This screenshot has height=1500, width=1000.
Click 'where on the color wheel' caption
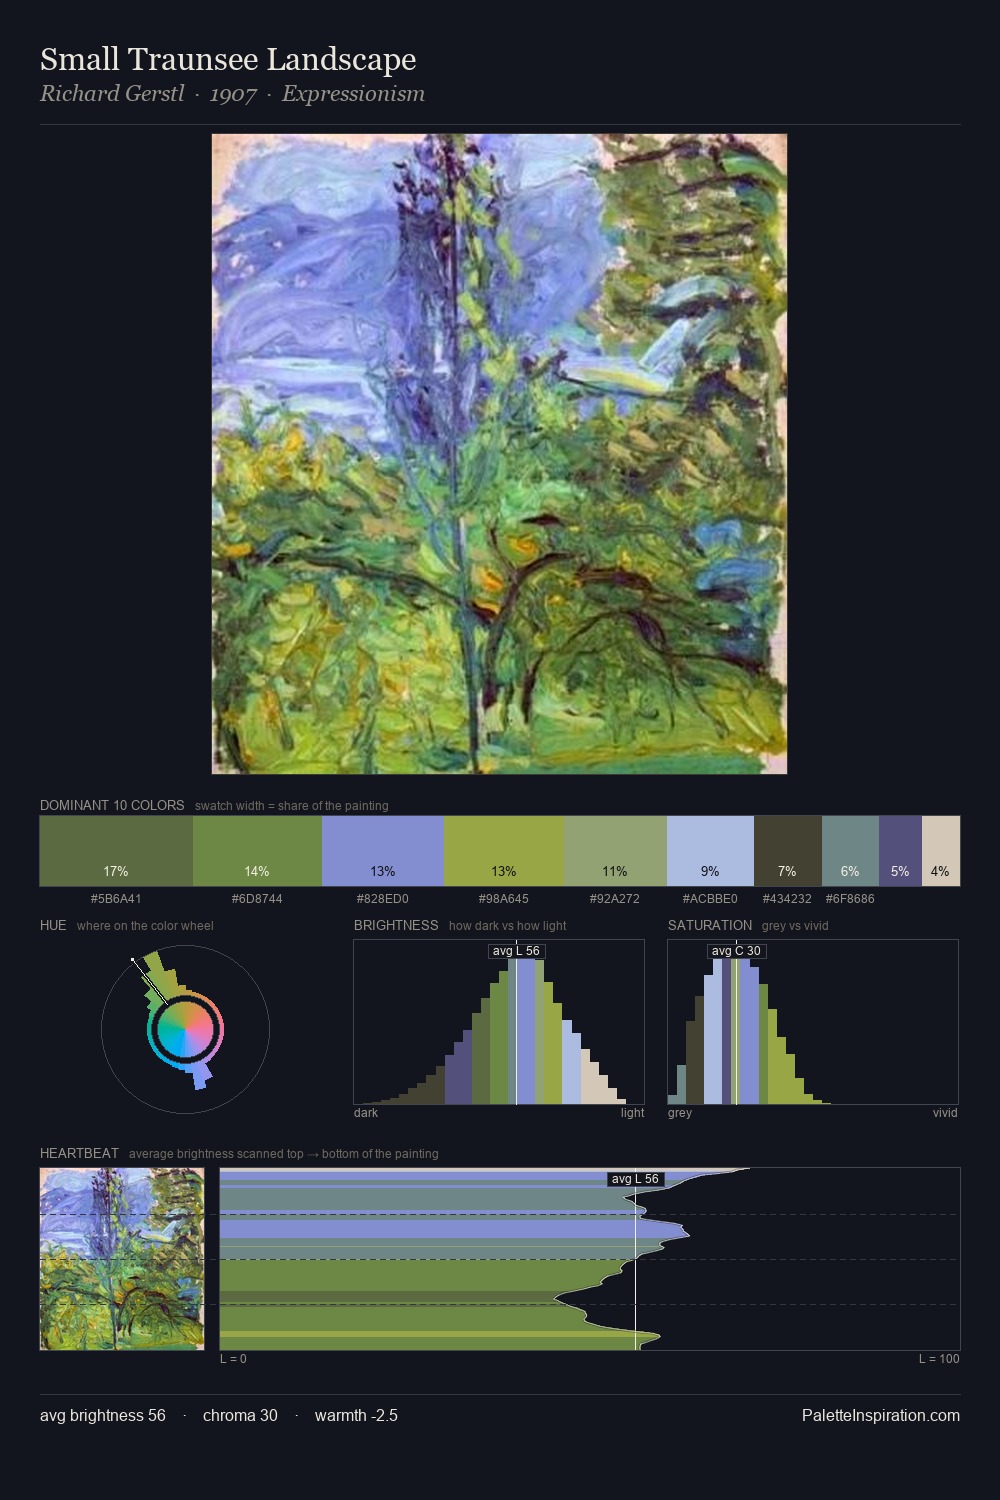coord(145,926)
